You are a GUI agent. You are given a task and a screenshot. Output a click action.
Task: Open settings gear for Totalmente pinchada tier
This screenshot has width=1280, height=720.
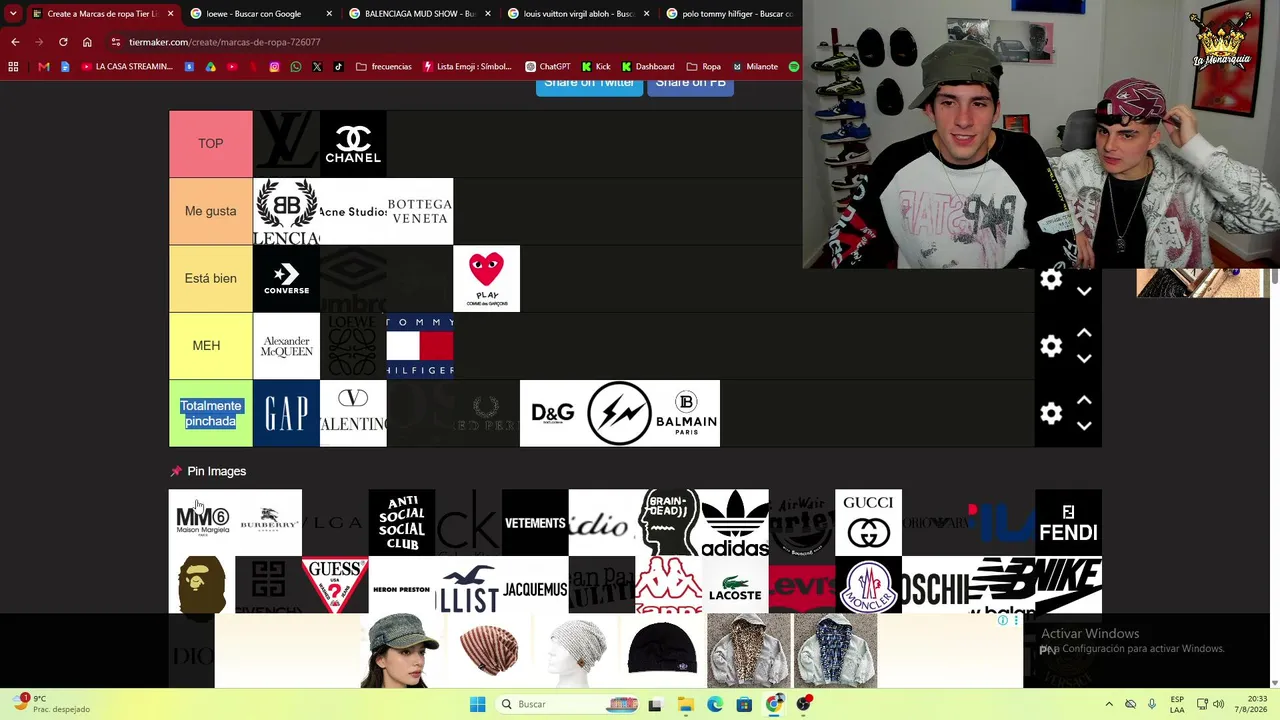tap(1051, 413)
